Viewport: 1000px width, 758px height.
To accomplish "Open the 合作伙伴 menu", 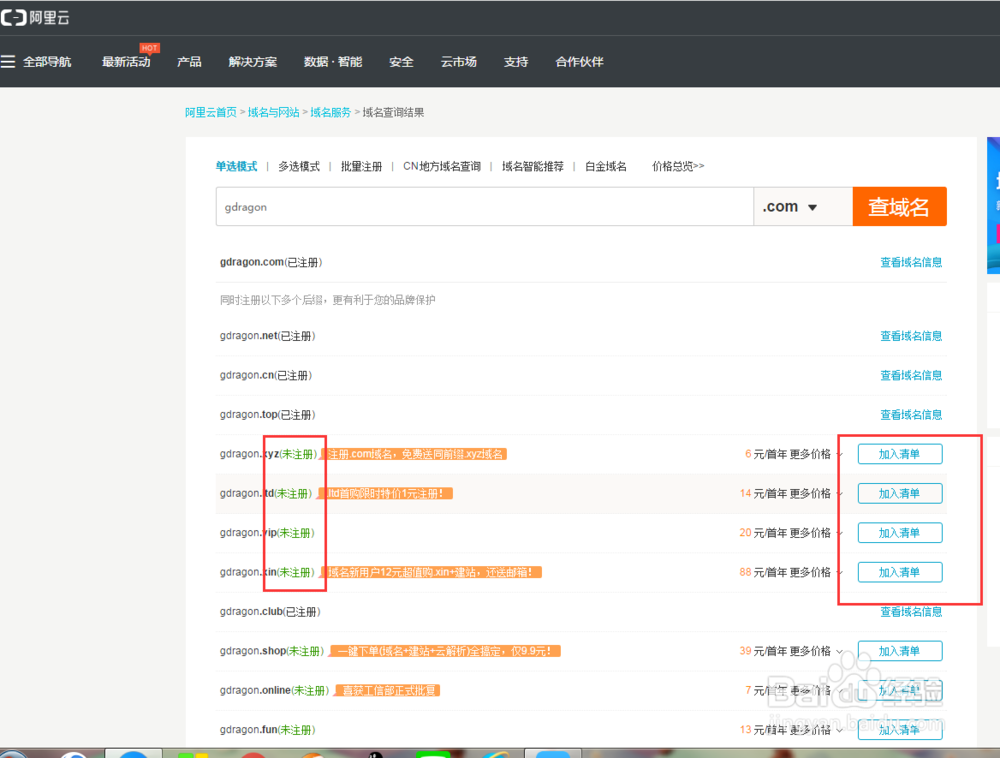I will pos(579,62).
